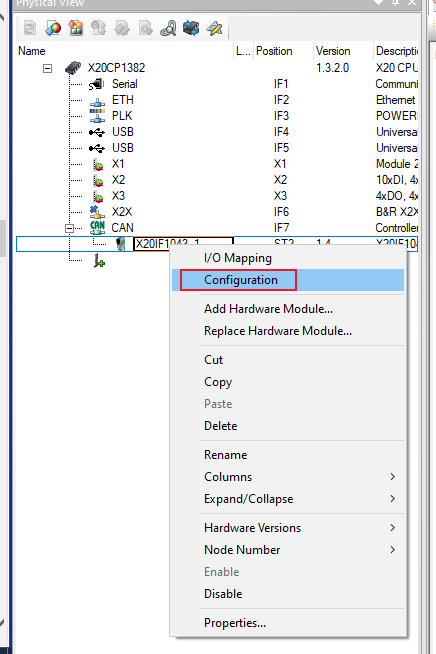Click the pencil edit toolbar icon
The image size is (436, 654).
point(214,28)
